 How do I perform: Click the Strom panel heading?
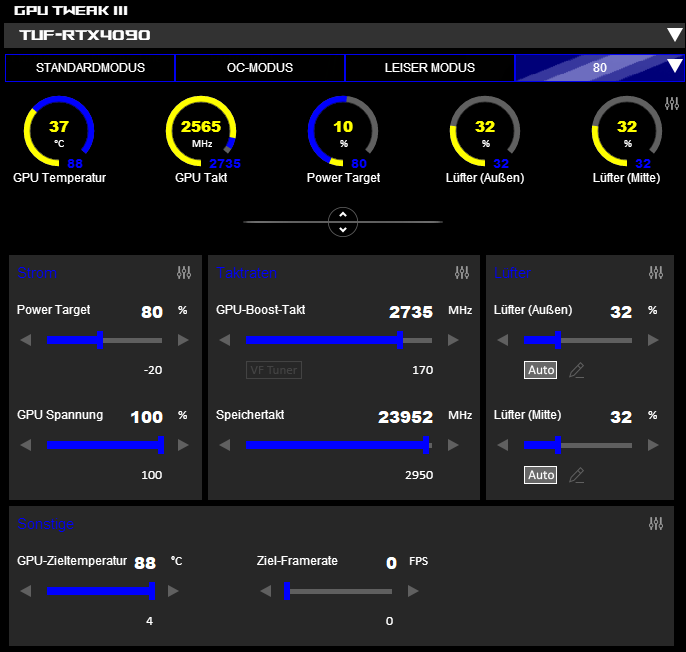click(37, 273)
